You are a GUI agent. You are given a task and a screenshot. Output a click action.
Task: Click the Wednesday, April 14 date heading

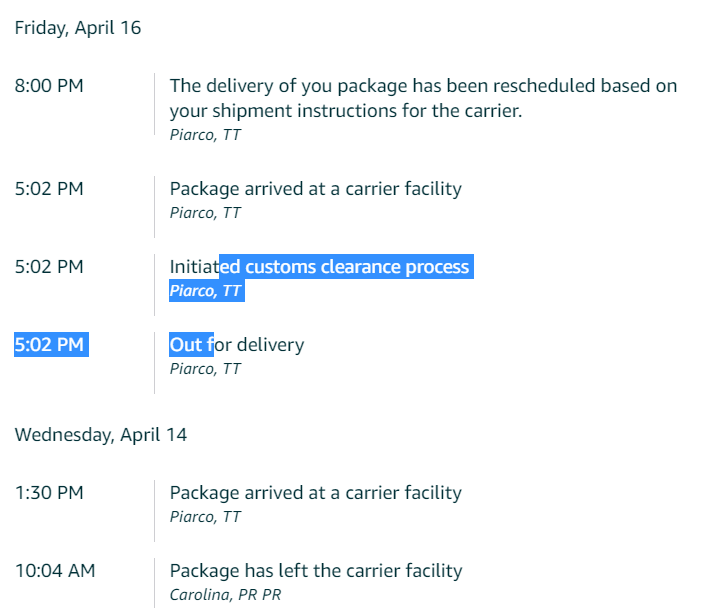101,435
